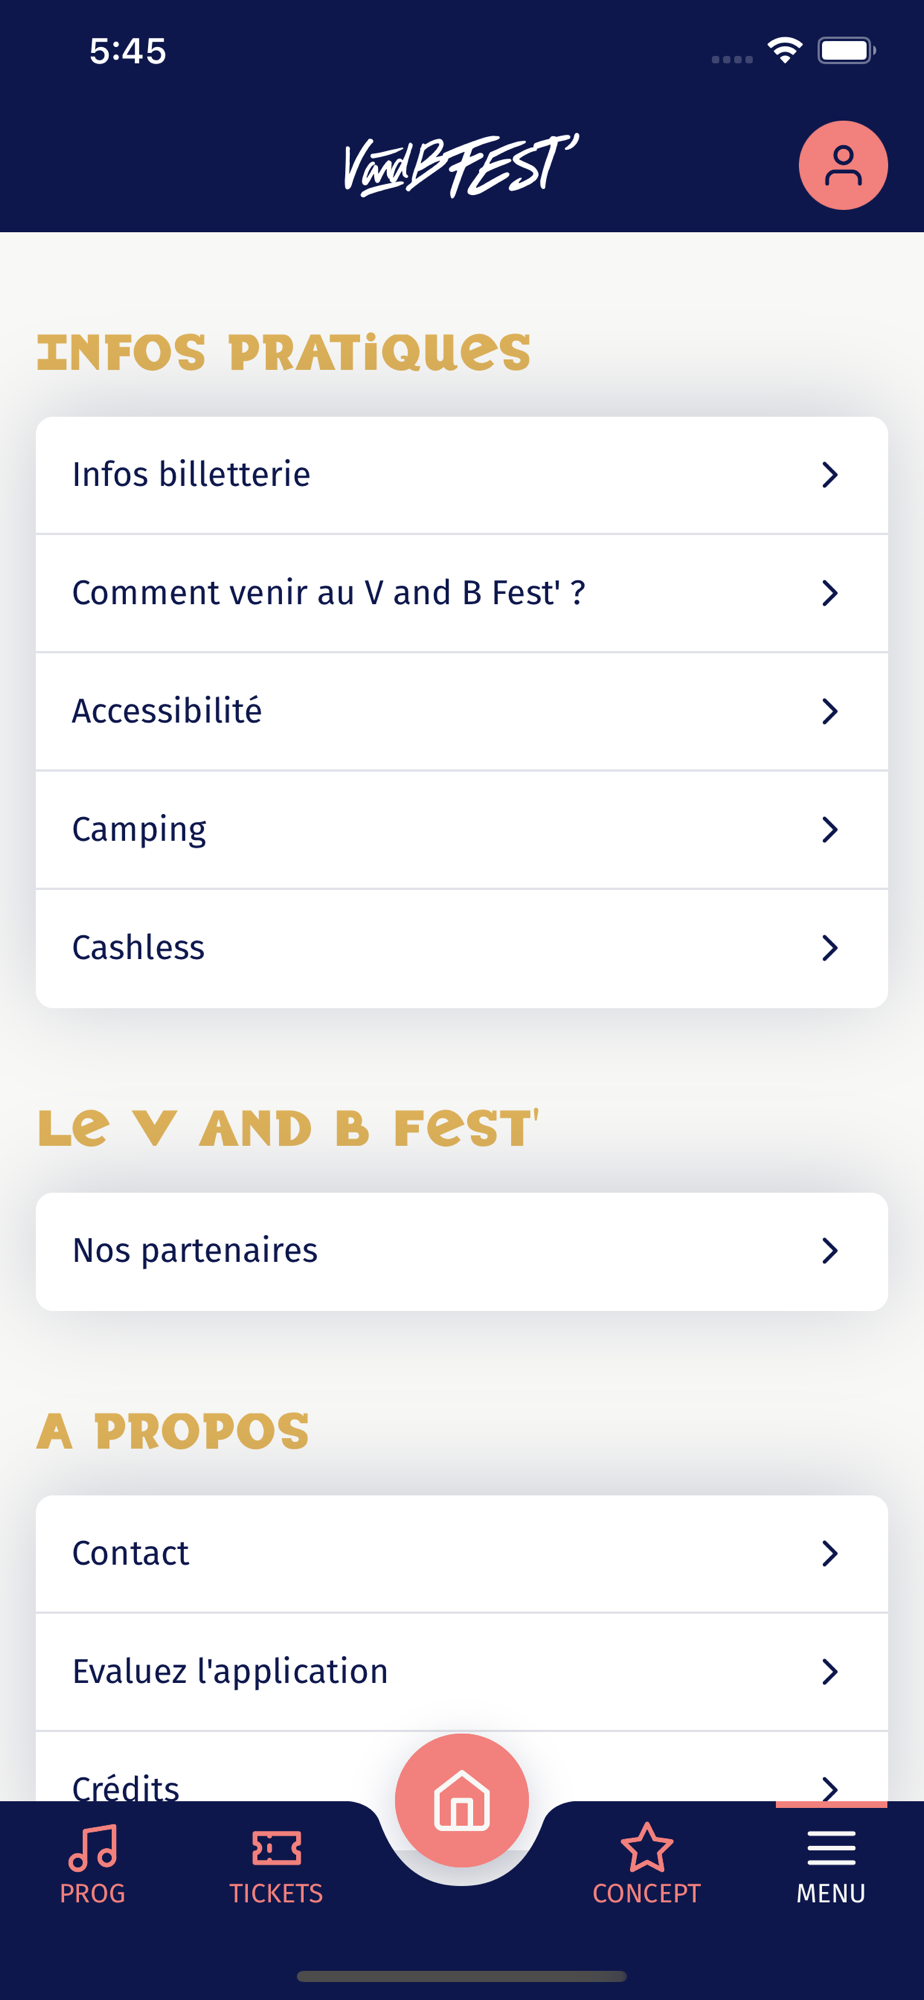
Task: Open Comment venir au V and B Fest
Action: click(462, 593)
